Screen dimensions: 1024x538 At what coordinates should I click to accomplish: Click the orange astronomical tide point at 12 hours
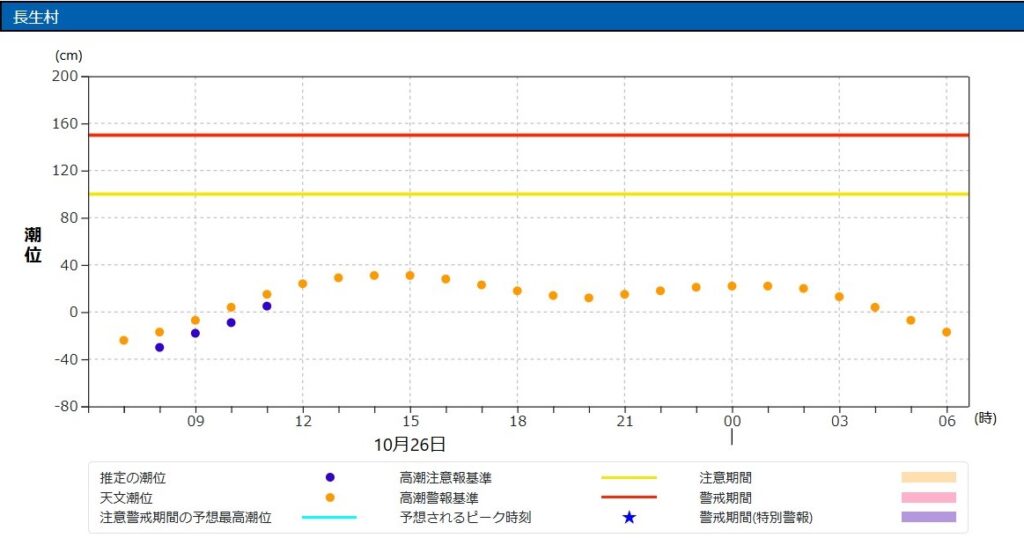(x=302, y=284)
